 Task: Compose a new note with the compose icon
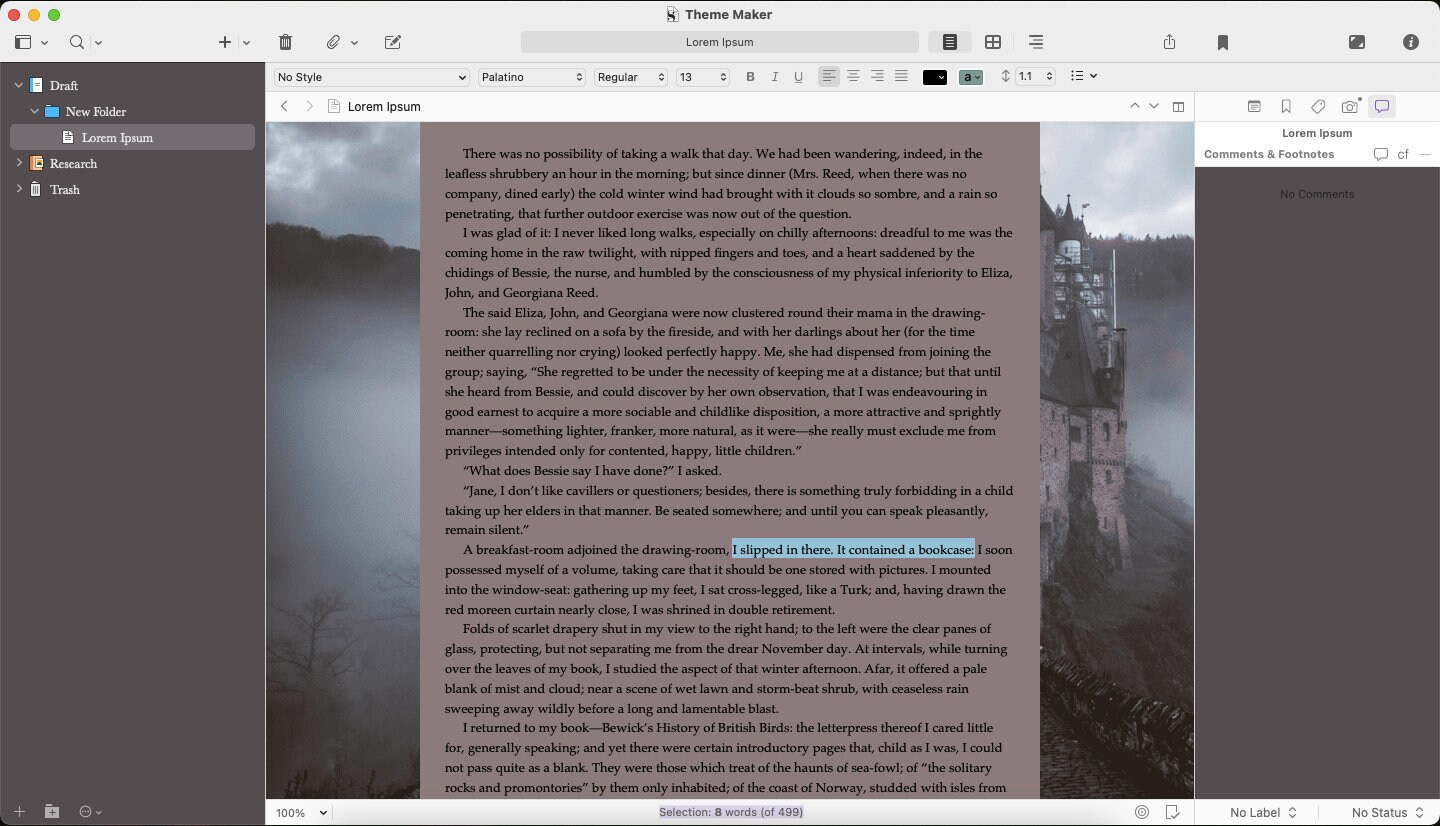coord(392,42)
